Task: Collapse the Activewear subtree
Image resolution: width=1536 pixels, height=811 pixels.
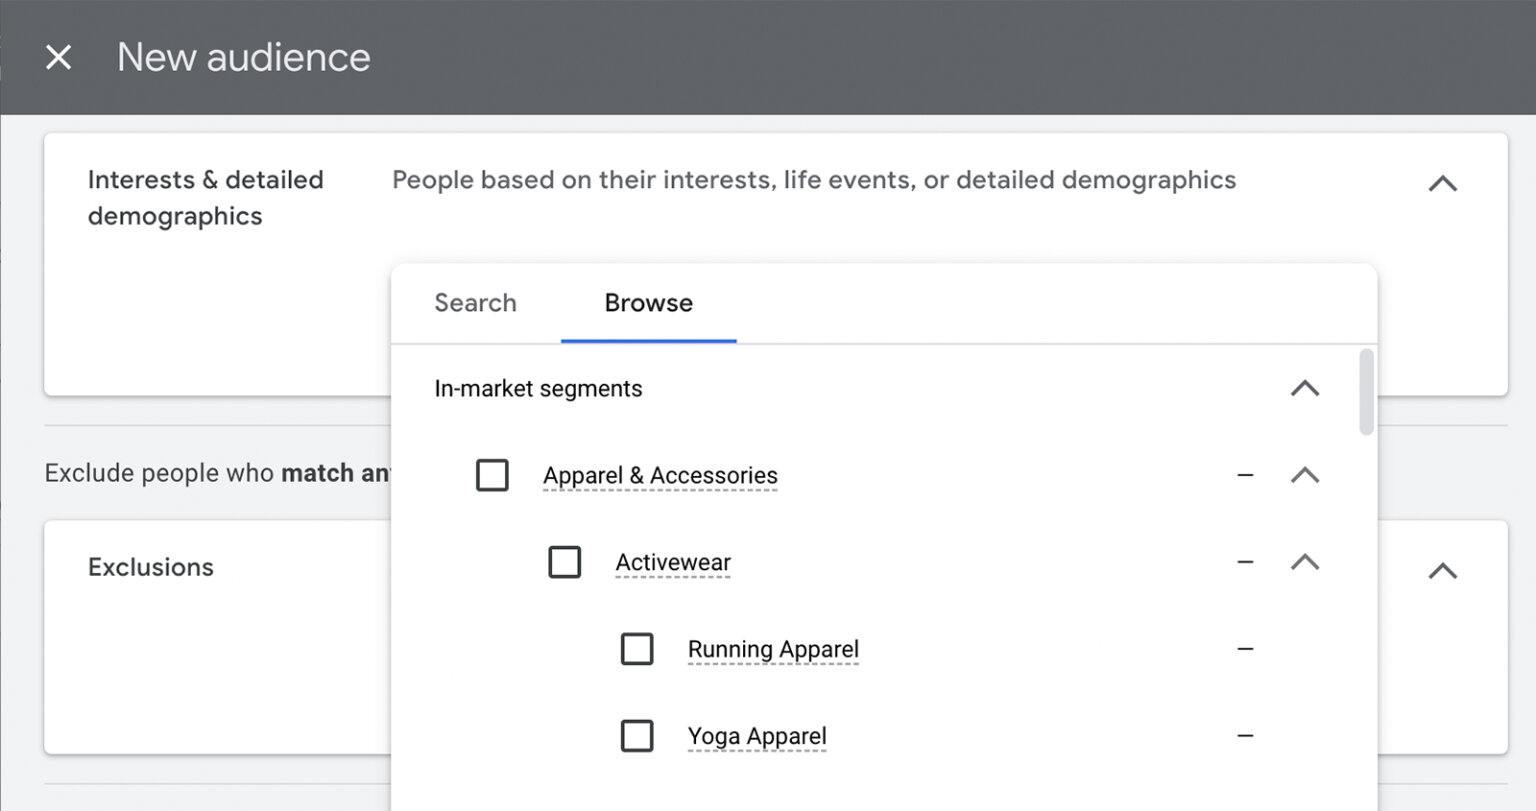Action: point(1304,562)
